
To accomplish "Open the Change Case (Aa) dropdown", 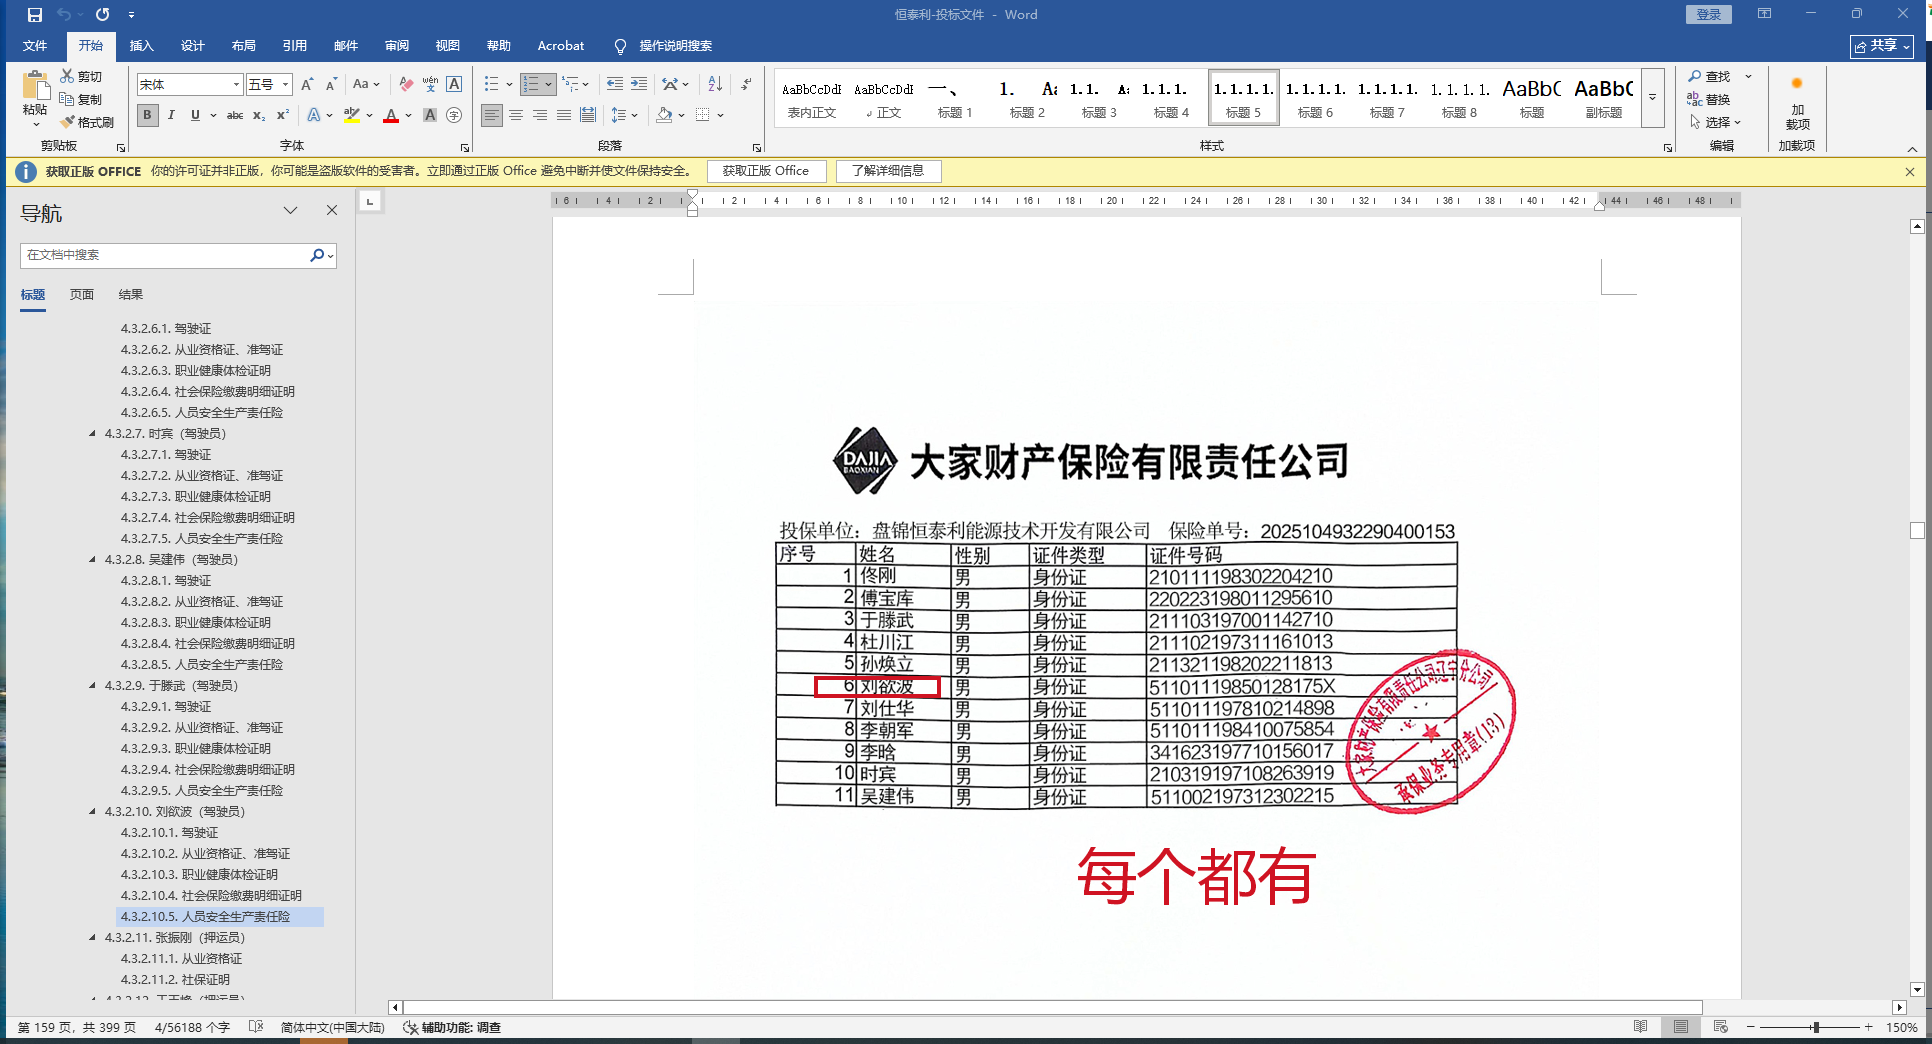I will point(366,85).
